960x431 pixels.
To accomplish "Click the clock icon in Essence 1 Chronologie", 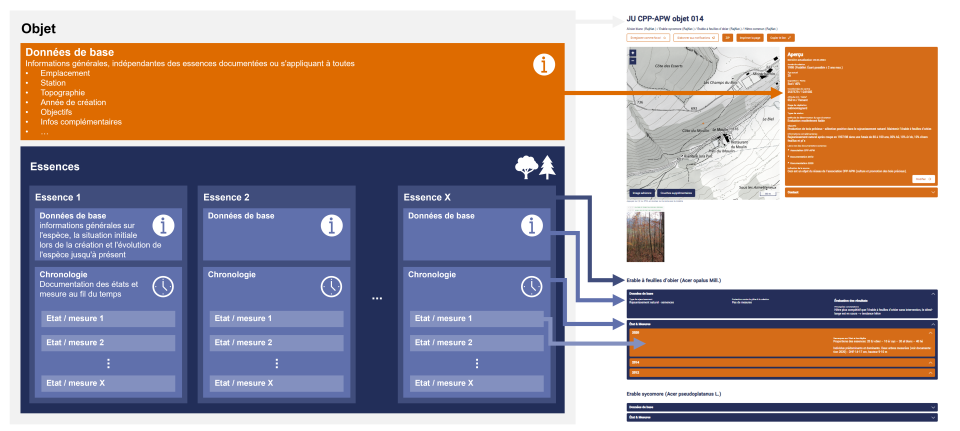I will 162,287.
